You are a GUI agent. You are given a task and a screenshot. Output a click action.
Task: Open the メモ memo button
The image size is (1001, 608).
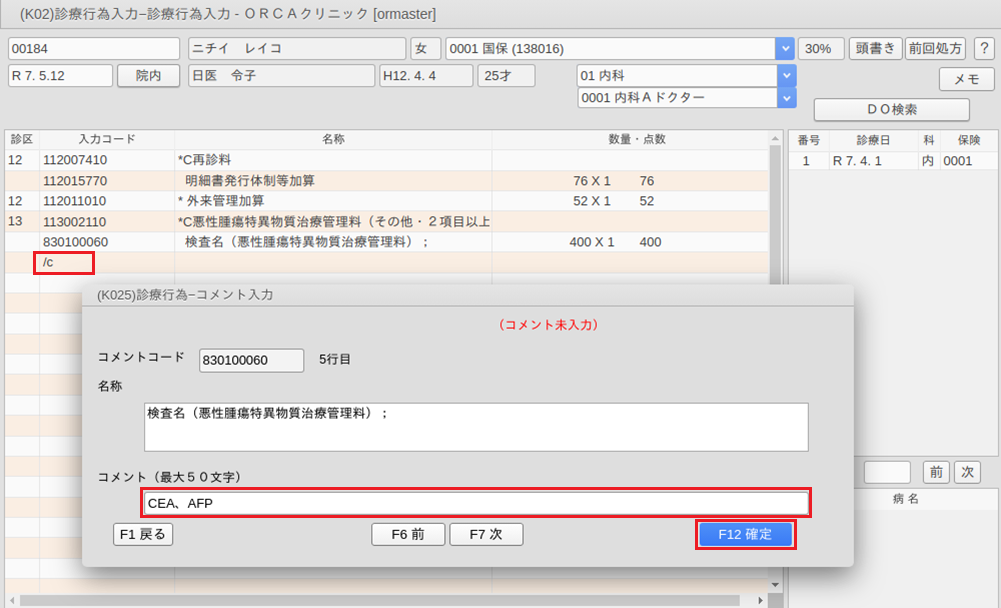(x=966, y=79)
